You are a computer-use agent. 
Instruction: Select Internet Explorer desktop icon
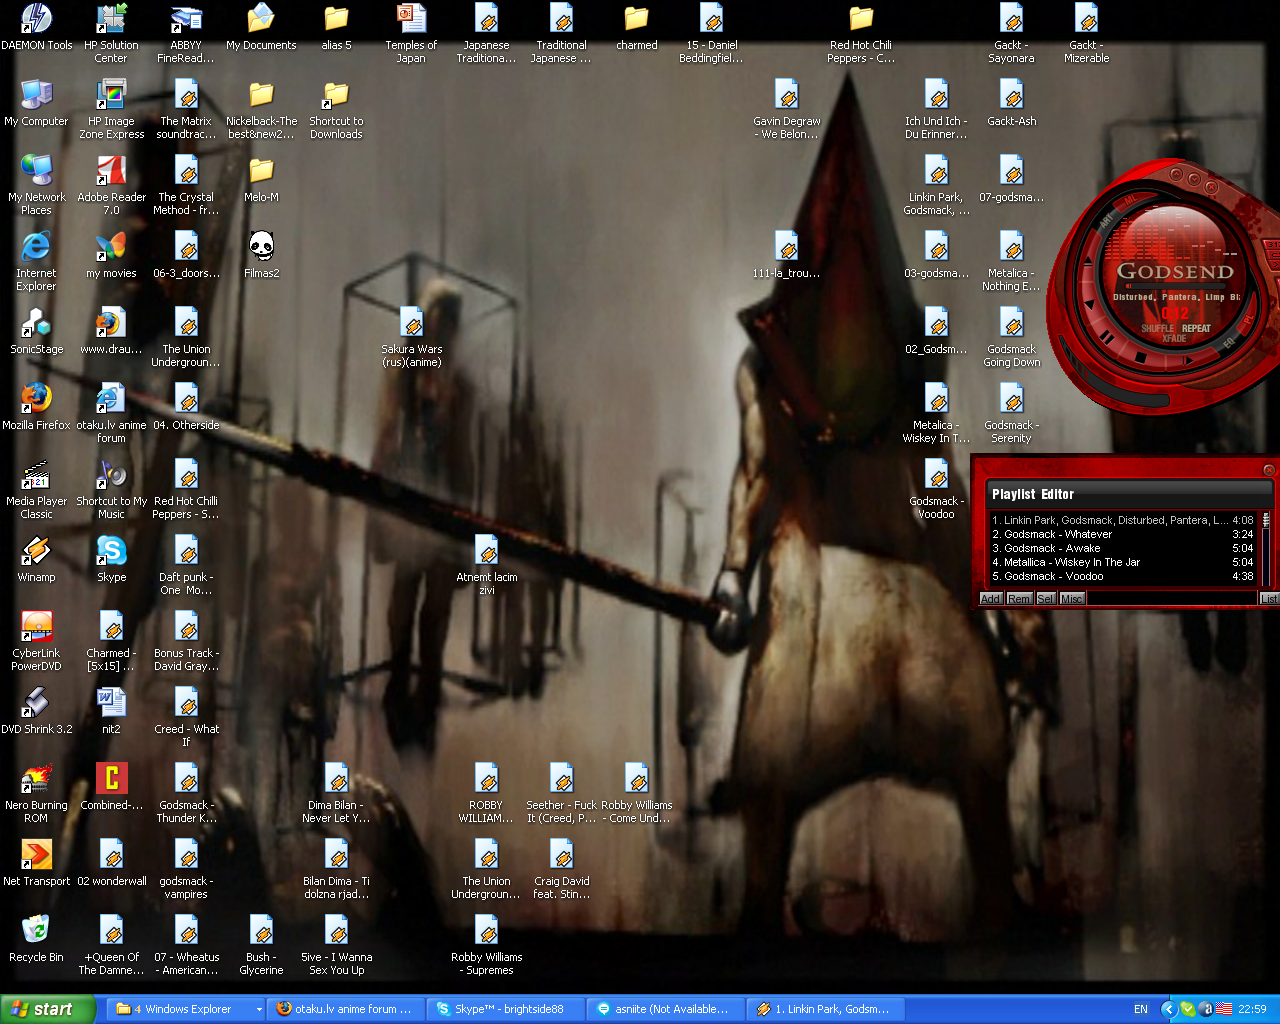pyautogui.click(x=36, y=262)
